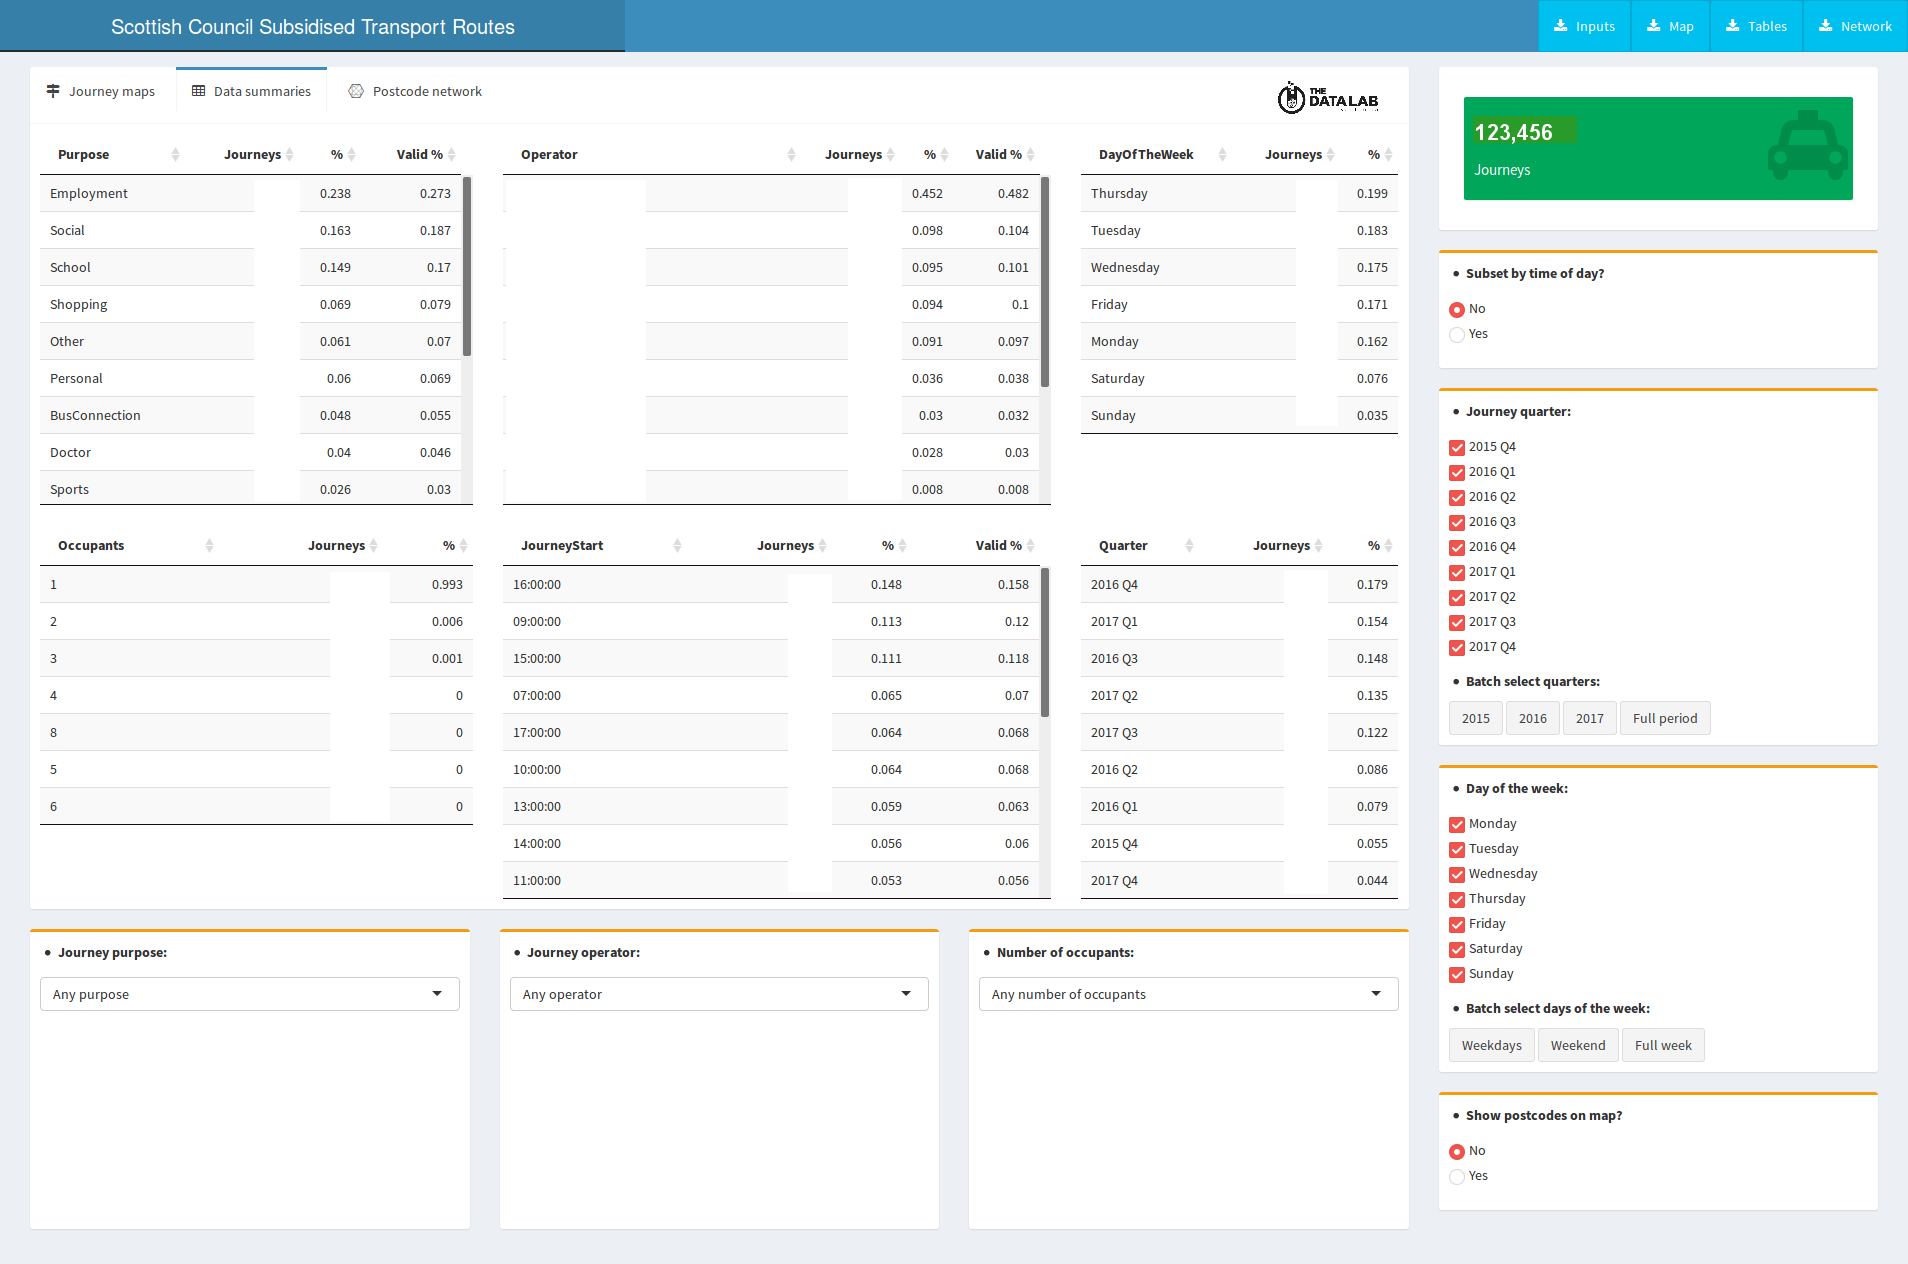Image resolution: width=1908 pixels, height=1264 pixels.
Task: Switch to the Postcode network tab
Action: click(x=415, y=91)
